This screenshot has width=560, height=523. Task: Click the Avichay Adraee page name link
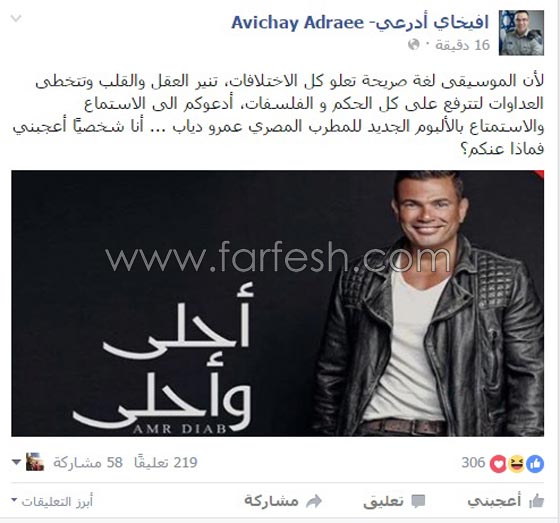click(x=360, y=23)
